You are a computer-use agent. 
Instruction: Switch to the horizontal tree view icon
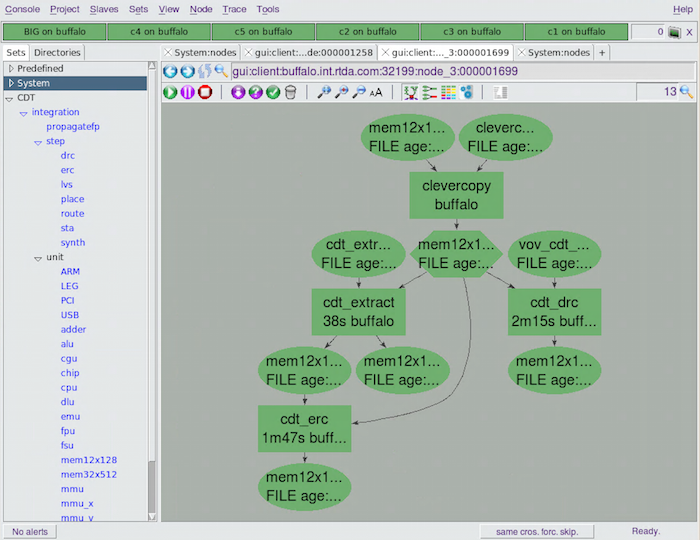click(430, 92)
